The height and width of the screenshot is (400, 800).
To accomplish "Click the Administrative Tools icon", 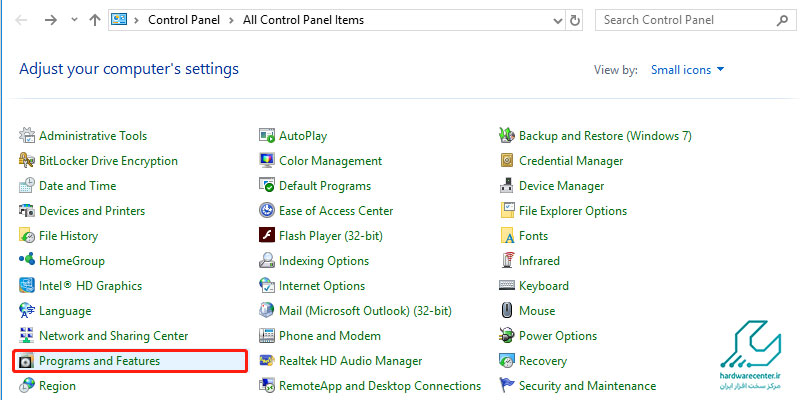I will point(27,136).
